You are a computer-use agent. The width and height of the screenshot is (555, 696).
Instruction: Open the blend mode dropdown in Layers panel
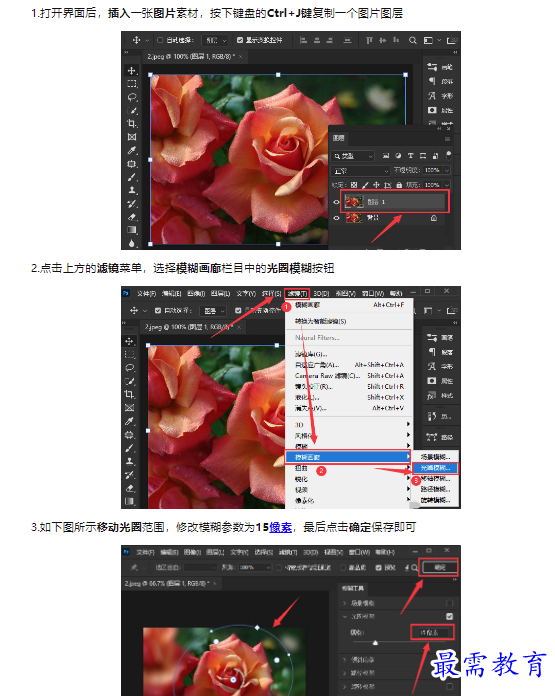361,170
